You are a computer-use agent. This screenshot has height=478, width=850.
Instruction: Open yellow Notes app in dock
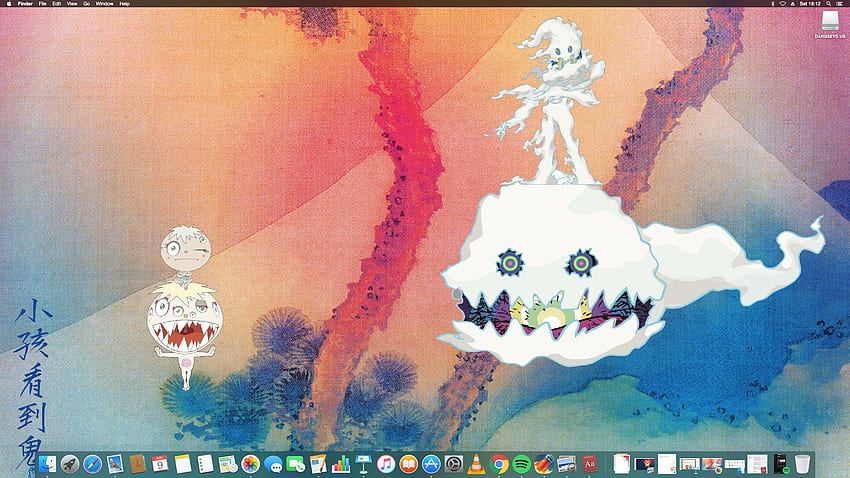point(183,464)
